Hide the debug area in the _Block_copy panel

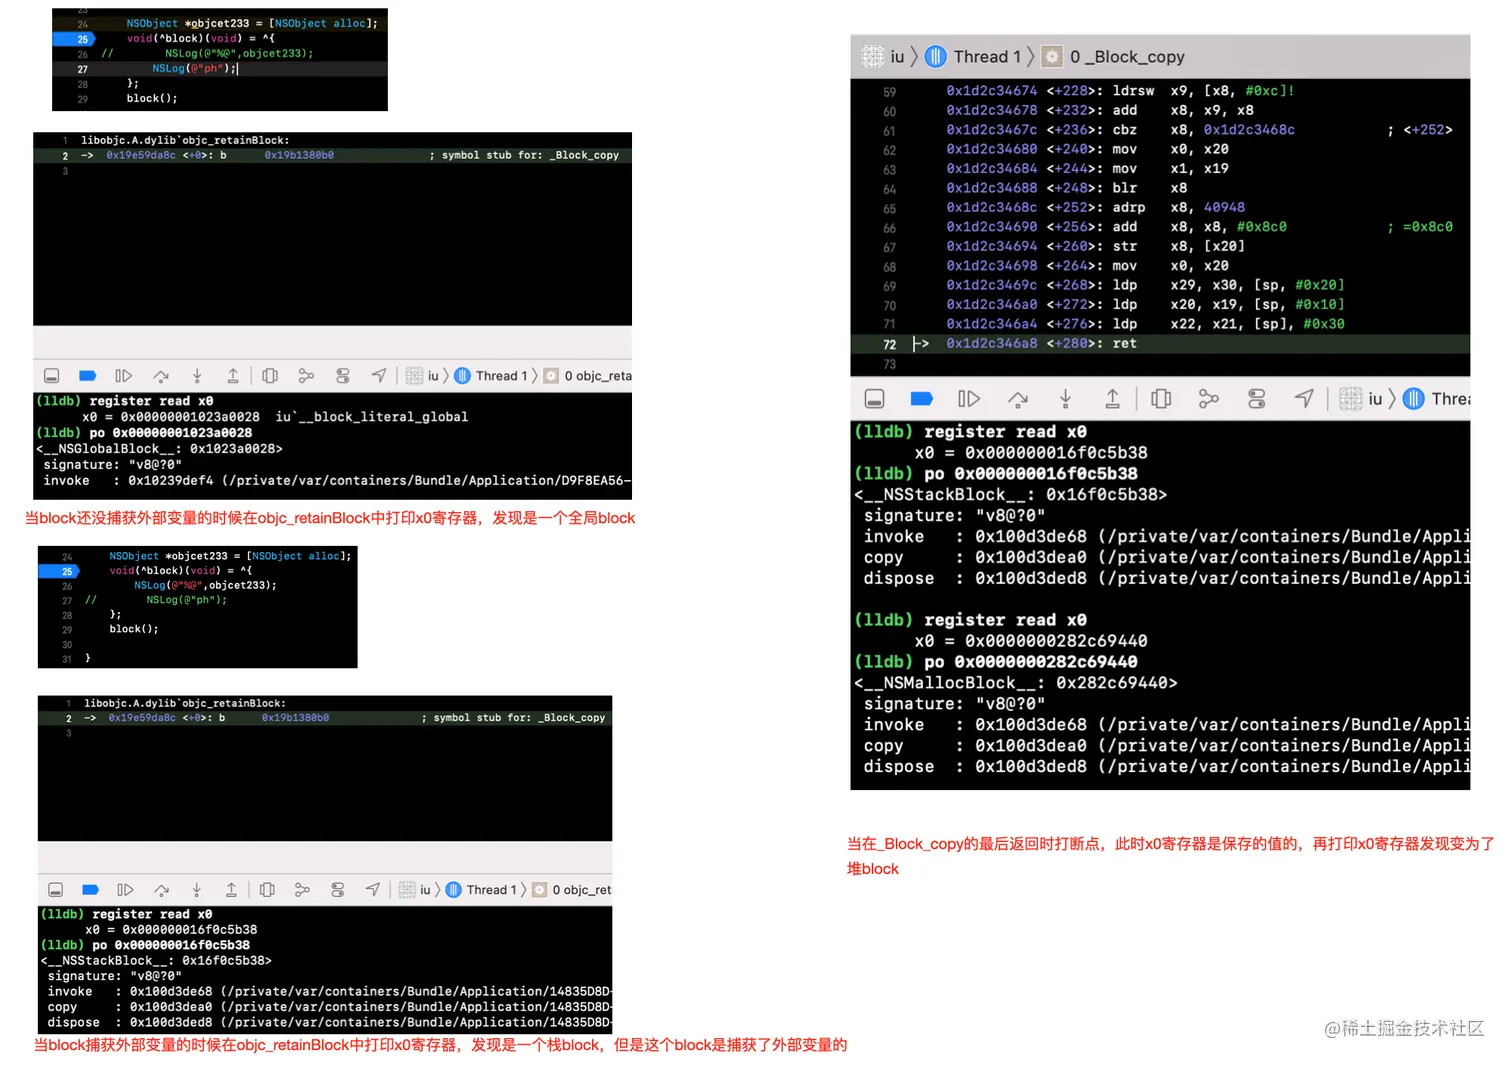(874, 399)
